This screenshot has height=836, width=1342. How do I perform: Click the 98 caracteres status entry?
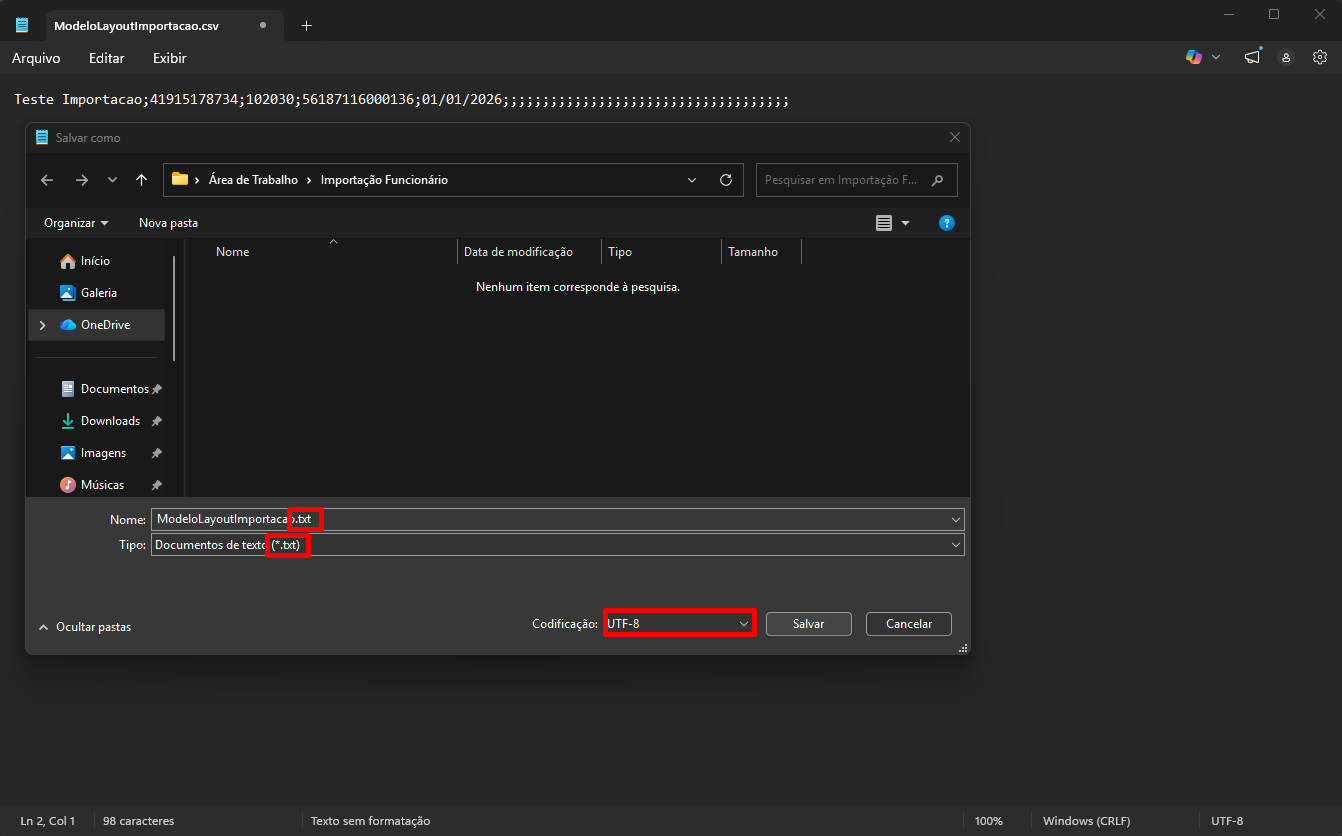(138, 821)
